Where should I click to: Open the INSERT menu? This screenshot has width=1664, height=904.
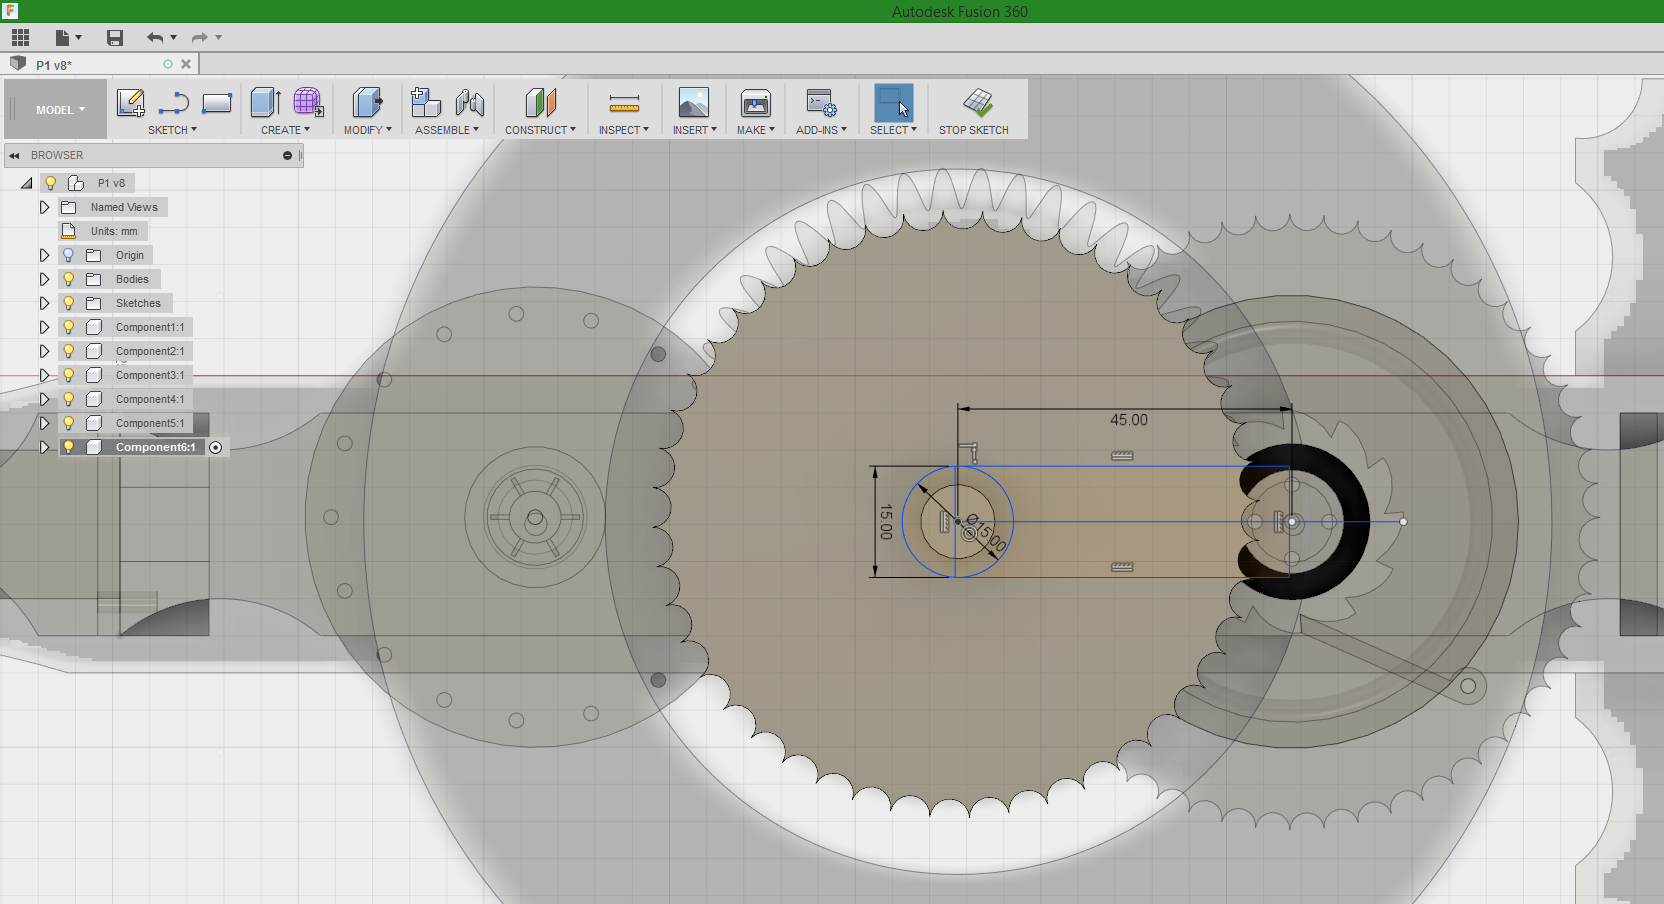point(694,130)
